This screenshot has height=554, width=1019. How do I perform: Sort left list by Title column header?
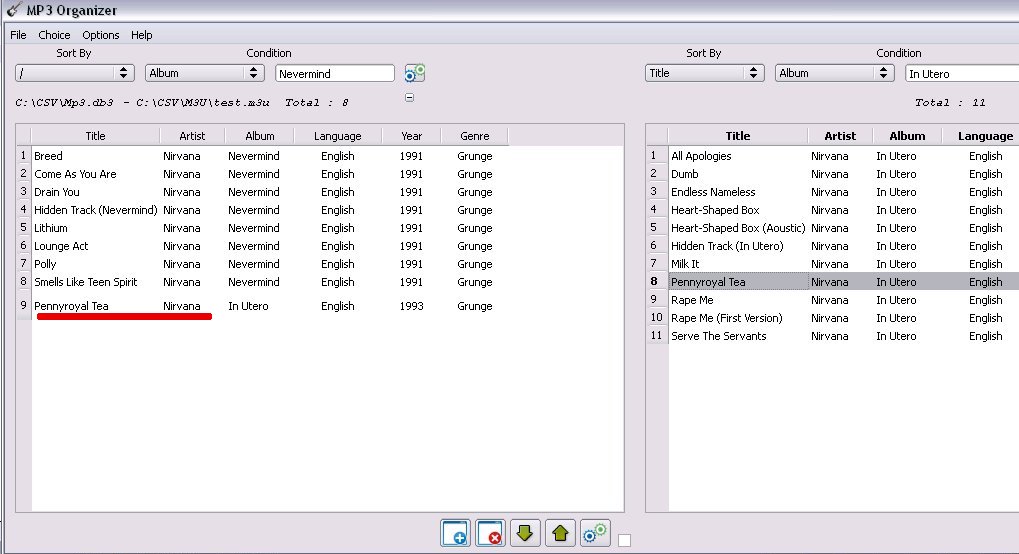(96, 136)
